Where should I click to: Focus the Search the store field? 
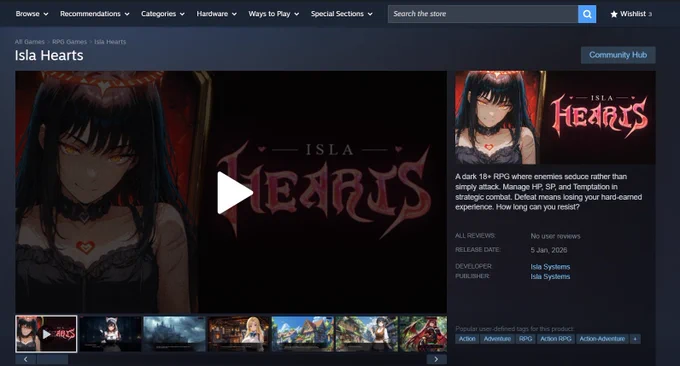(483, 14)
